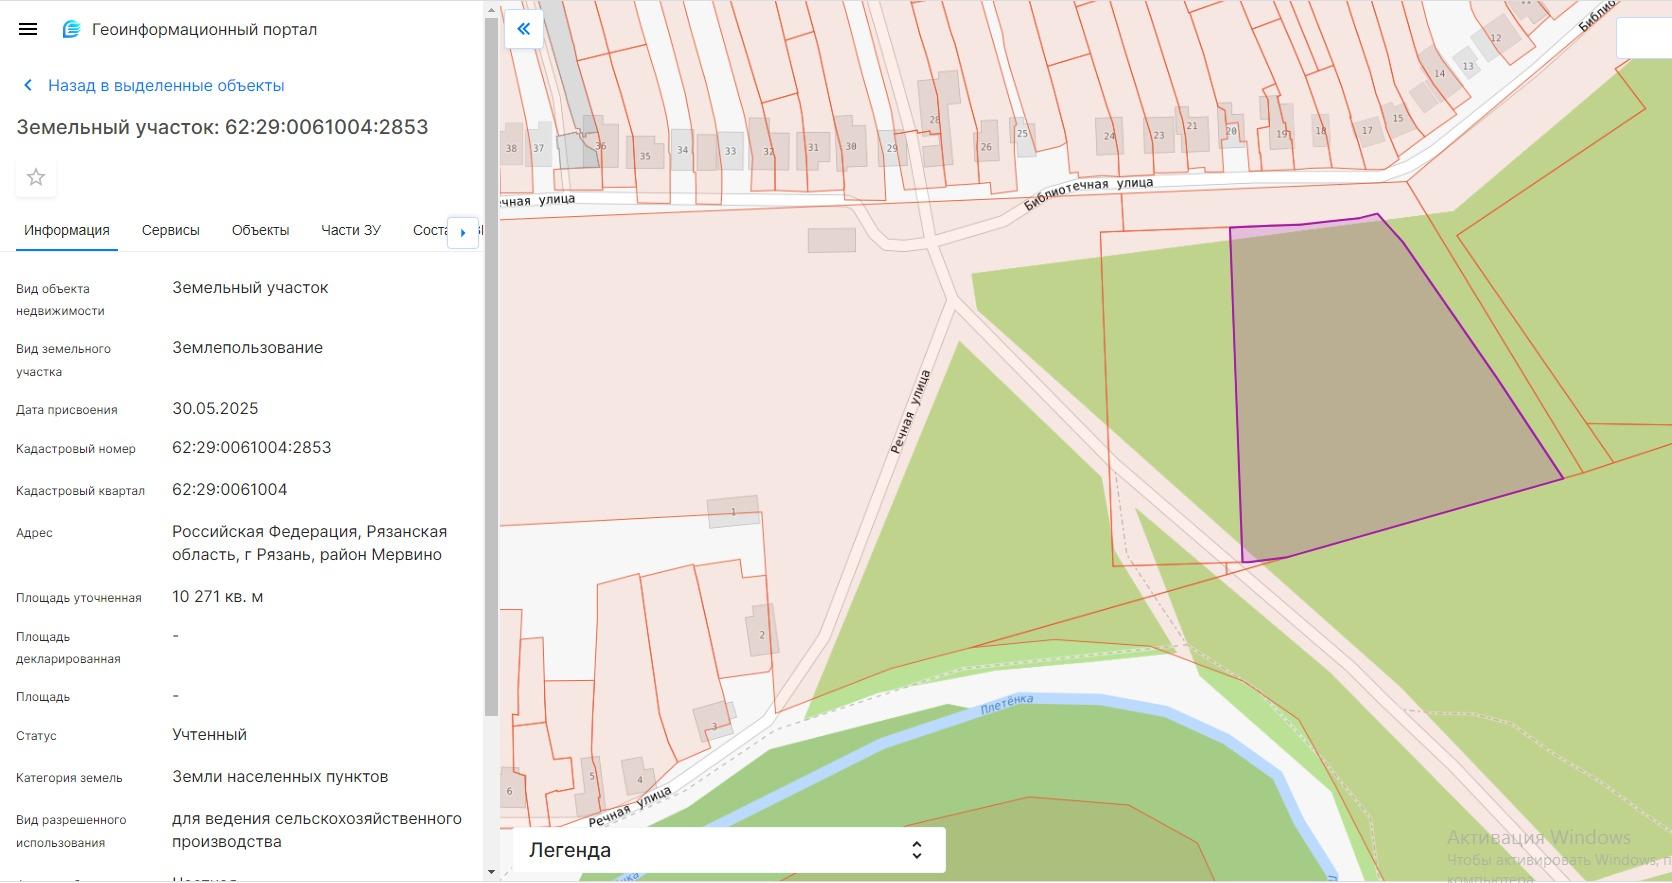Image resolution: width=1672 pixels, height=883 pixels.
Task: Click the cadastral number value 62:29:0061004:2853
Action: [252, 447]
